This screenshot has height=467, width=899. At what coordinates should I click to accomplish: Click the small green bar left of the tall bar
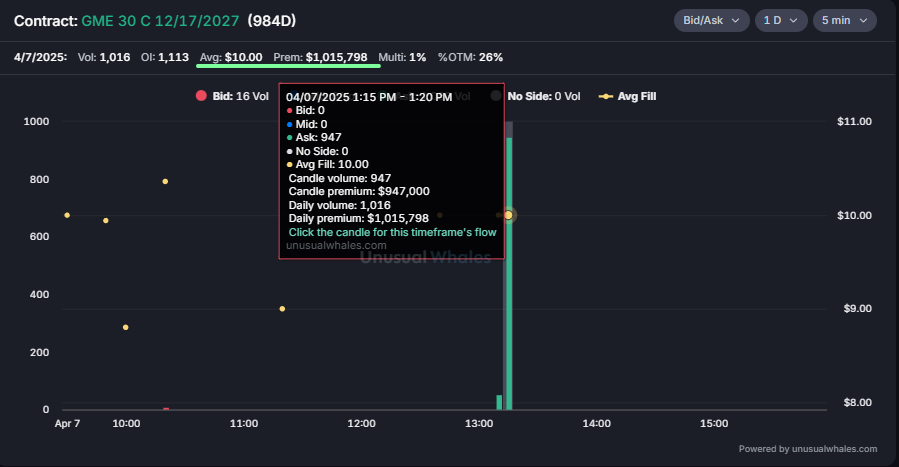coord(499,402)
